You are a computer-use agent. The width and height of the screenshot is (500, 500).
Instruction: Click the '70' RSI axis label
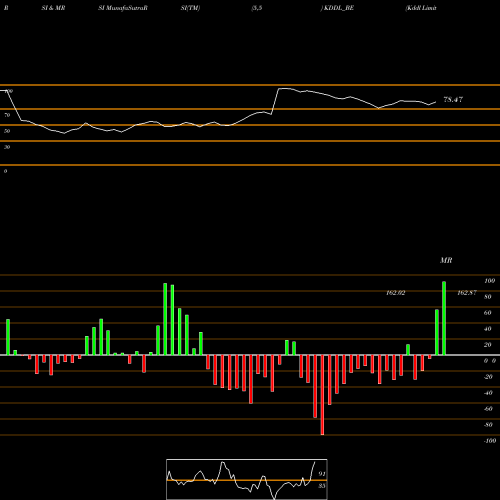tap(7, 115)
